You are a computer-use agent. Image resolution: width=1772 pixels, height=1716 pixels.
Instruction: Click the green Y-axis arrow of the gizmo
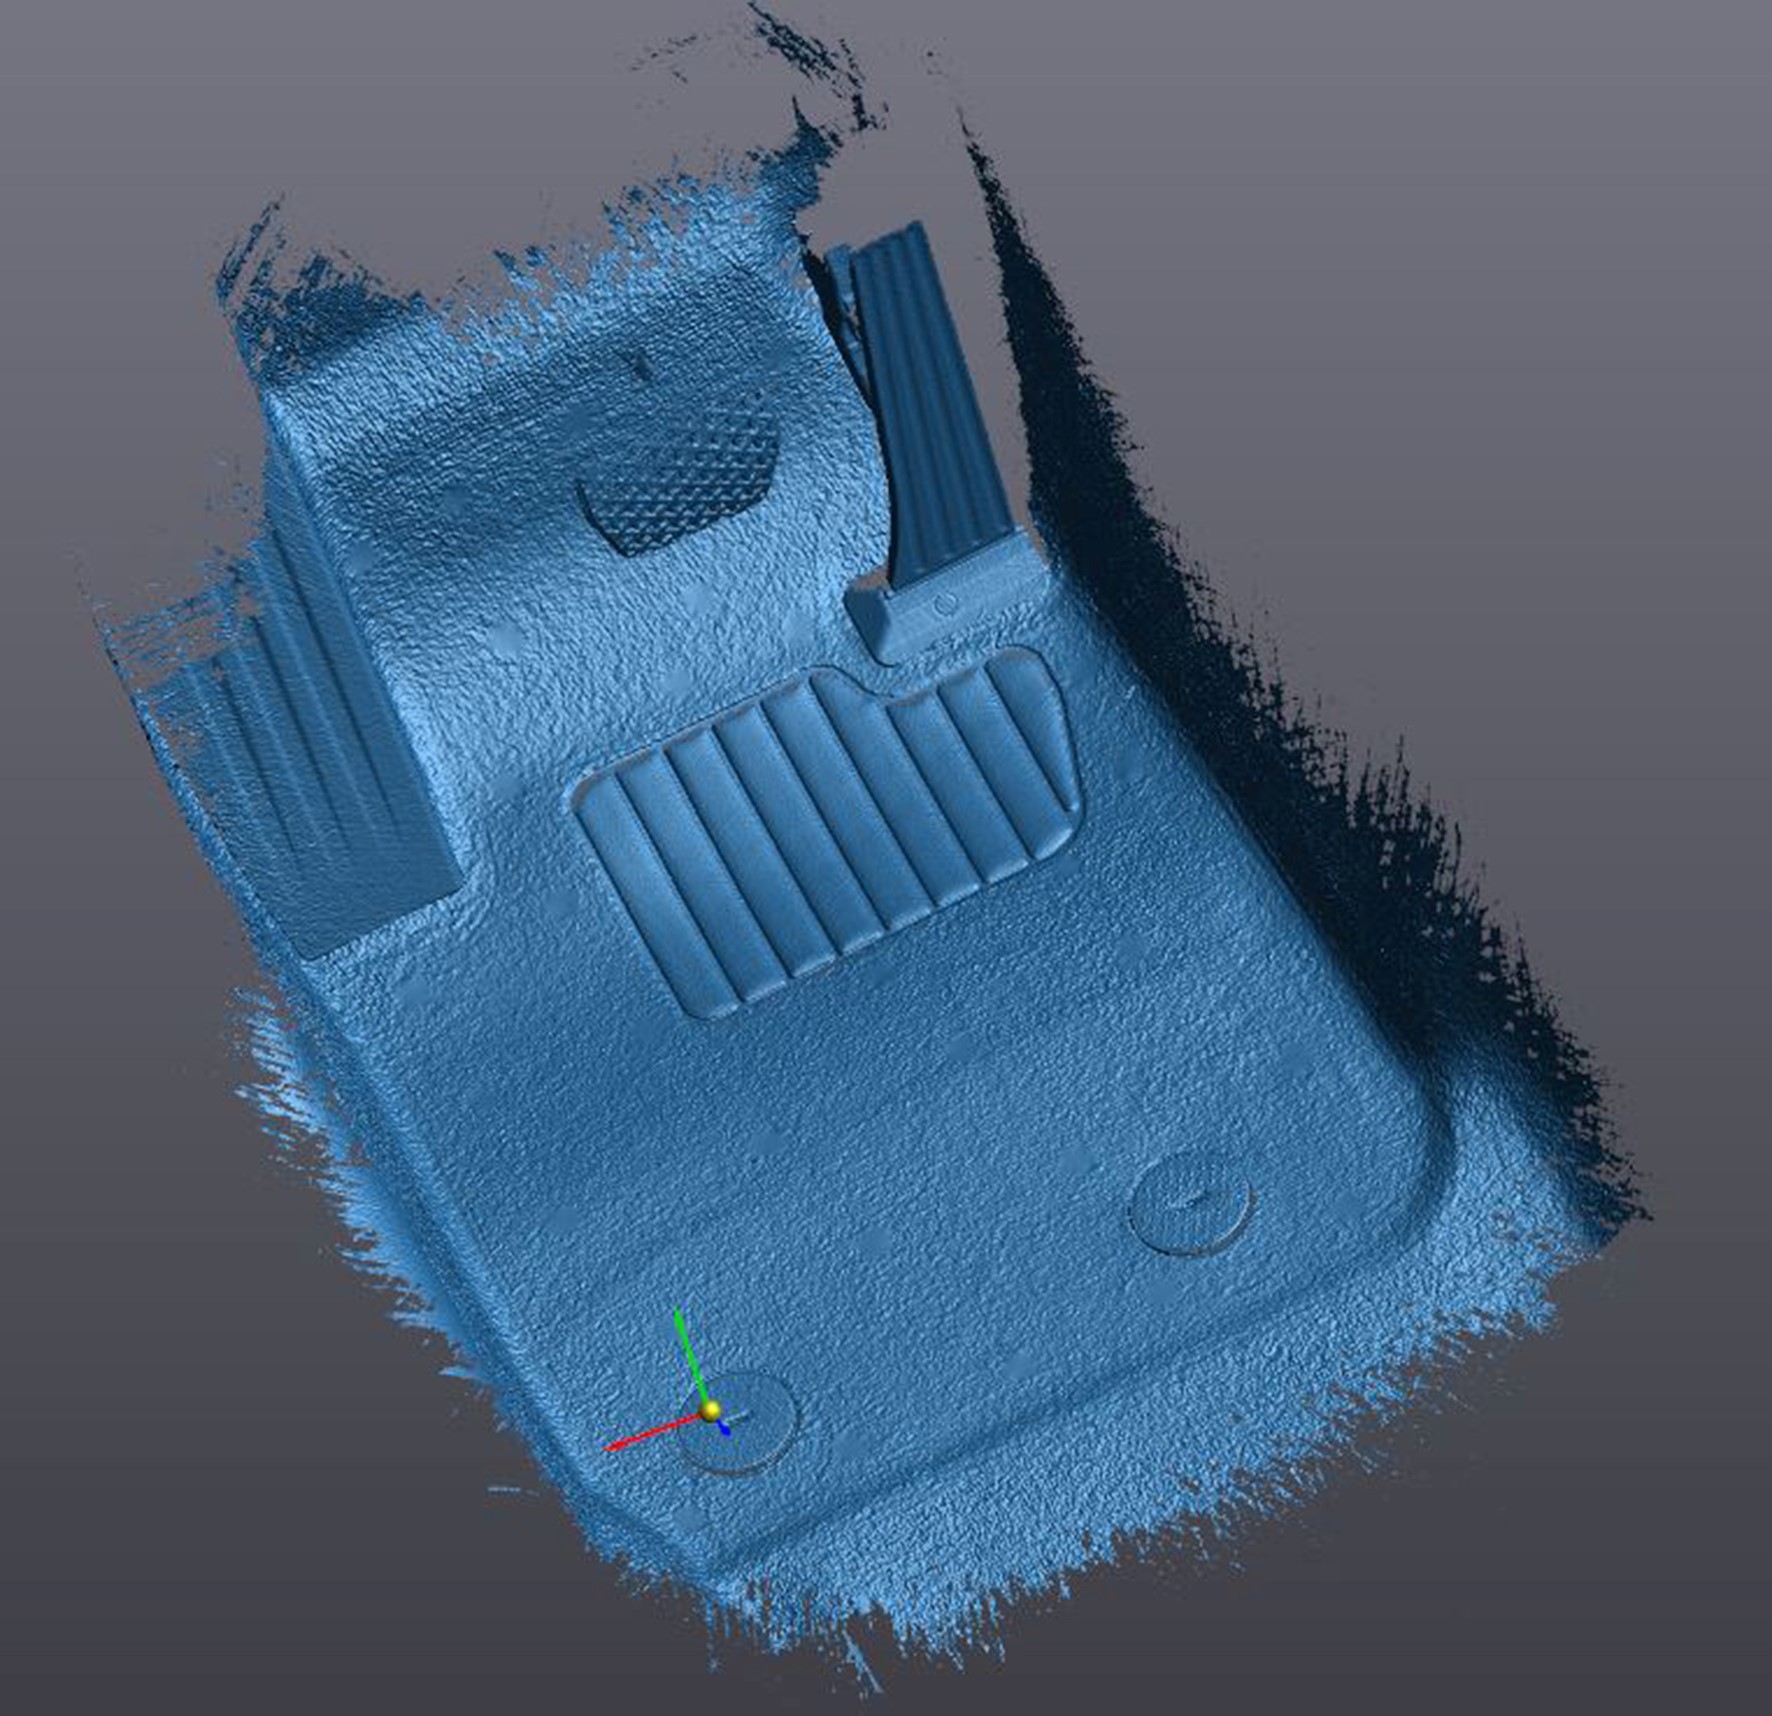coord(687,1352)
